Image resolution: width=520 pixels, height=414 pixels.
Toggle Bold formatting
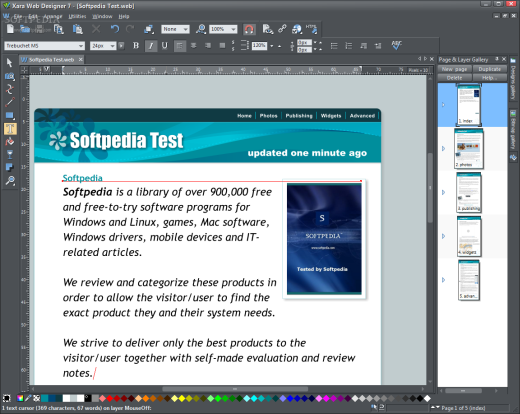pos(136,46)
